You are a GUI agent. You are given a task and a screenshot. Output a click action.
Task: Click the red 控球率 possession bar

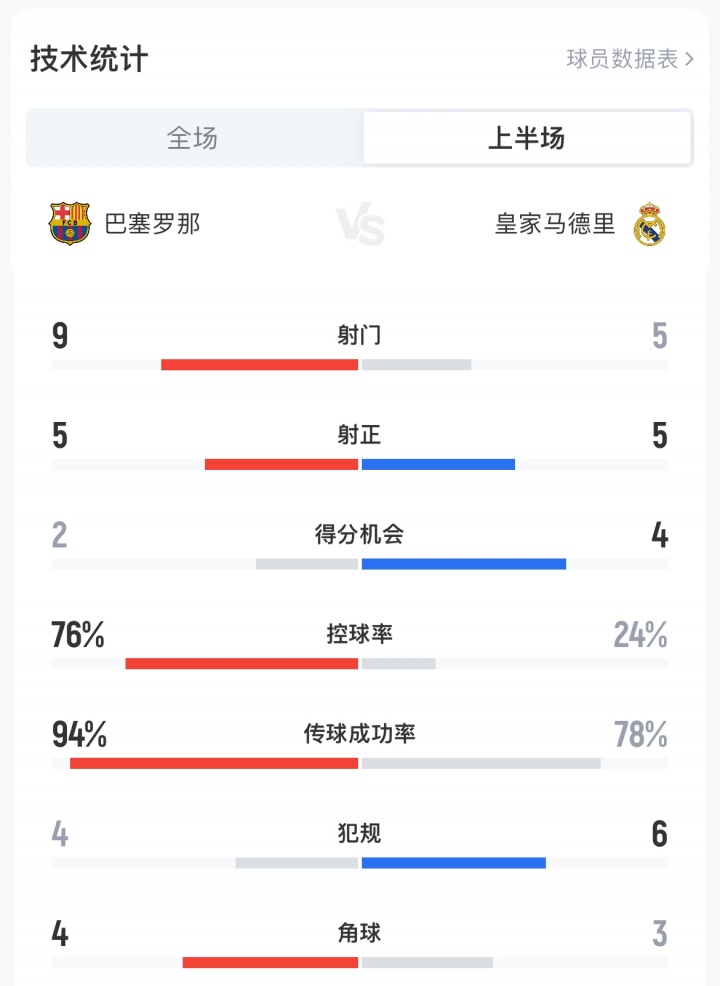tap(241, 663)
